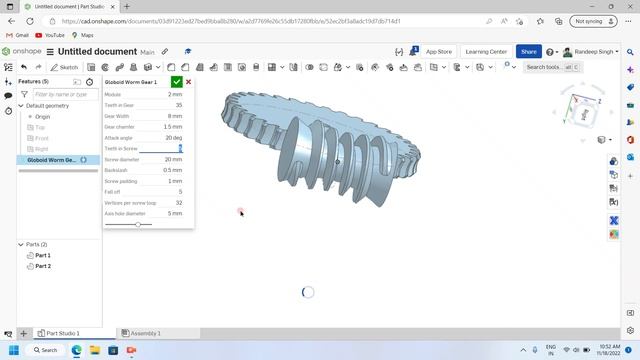Open the Edge sidebar search icon
This screenshot has width=640, height=360.
(630, 52)
